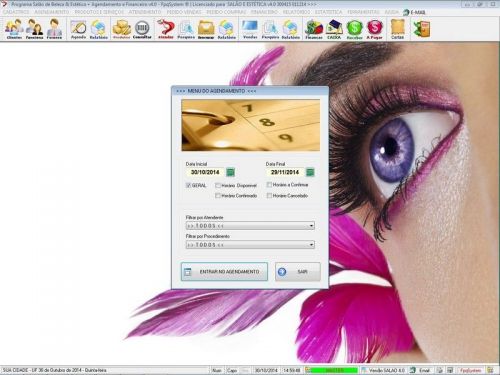Open the Cartas parchment icon

point(397,29)
